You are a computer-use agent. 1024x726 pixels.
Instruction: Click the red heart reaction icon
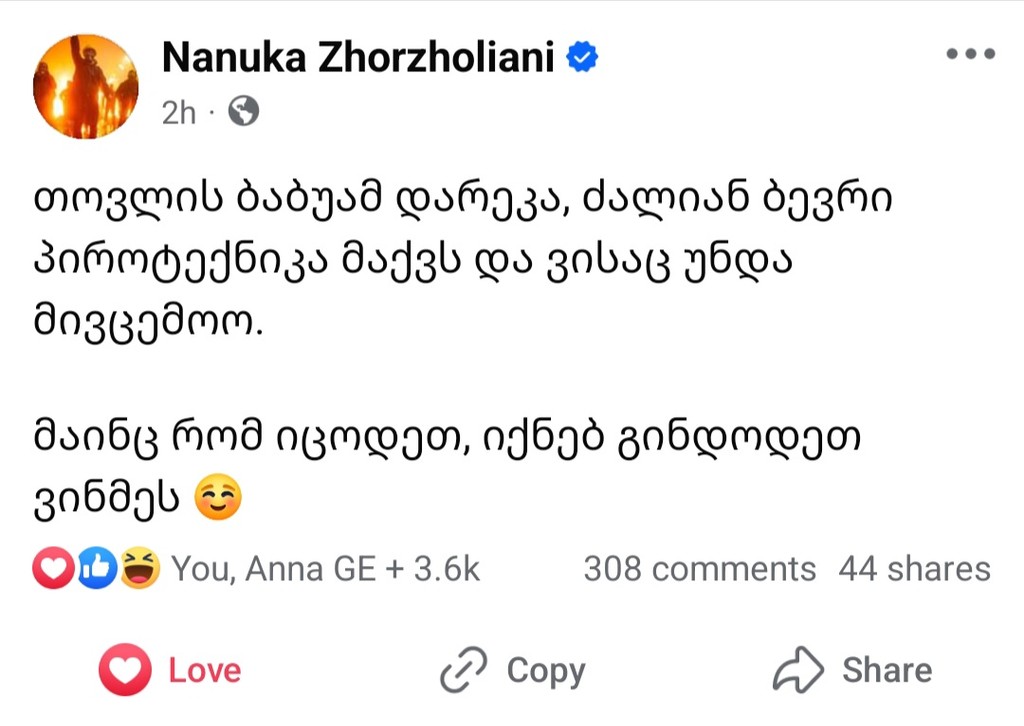pyautogui.click(x=52, y=569)
